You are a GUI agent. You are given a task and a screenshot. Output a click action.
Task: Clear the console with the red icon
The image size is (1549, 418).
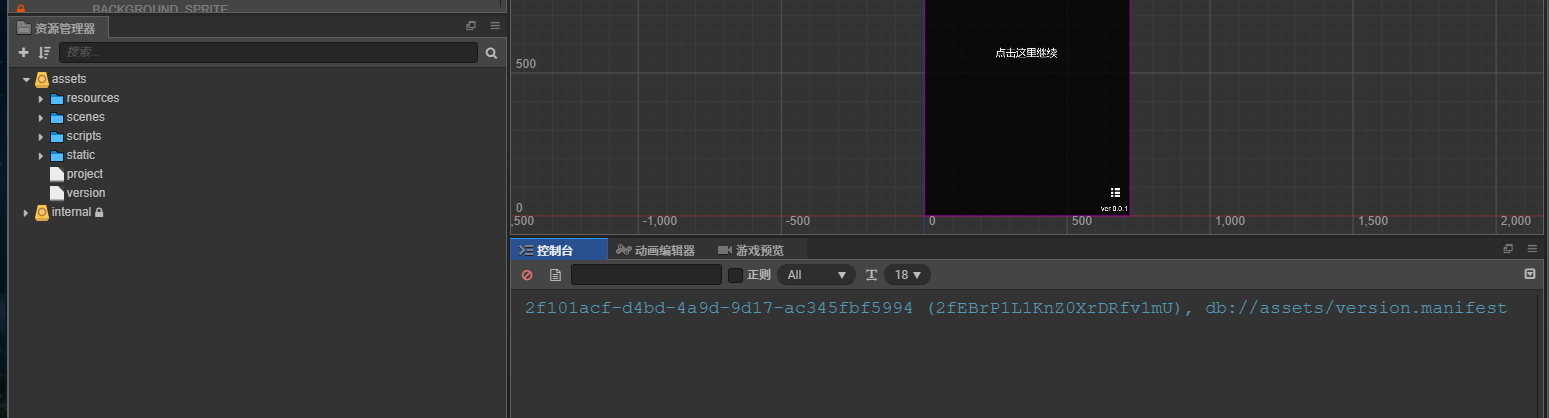(527, 275)
